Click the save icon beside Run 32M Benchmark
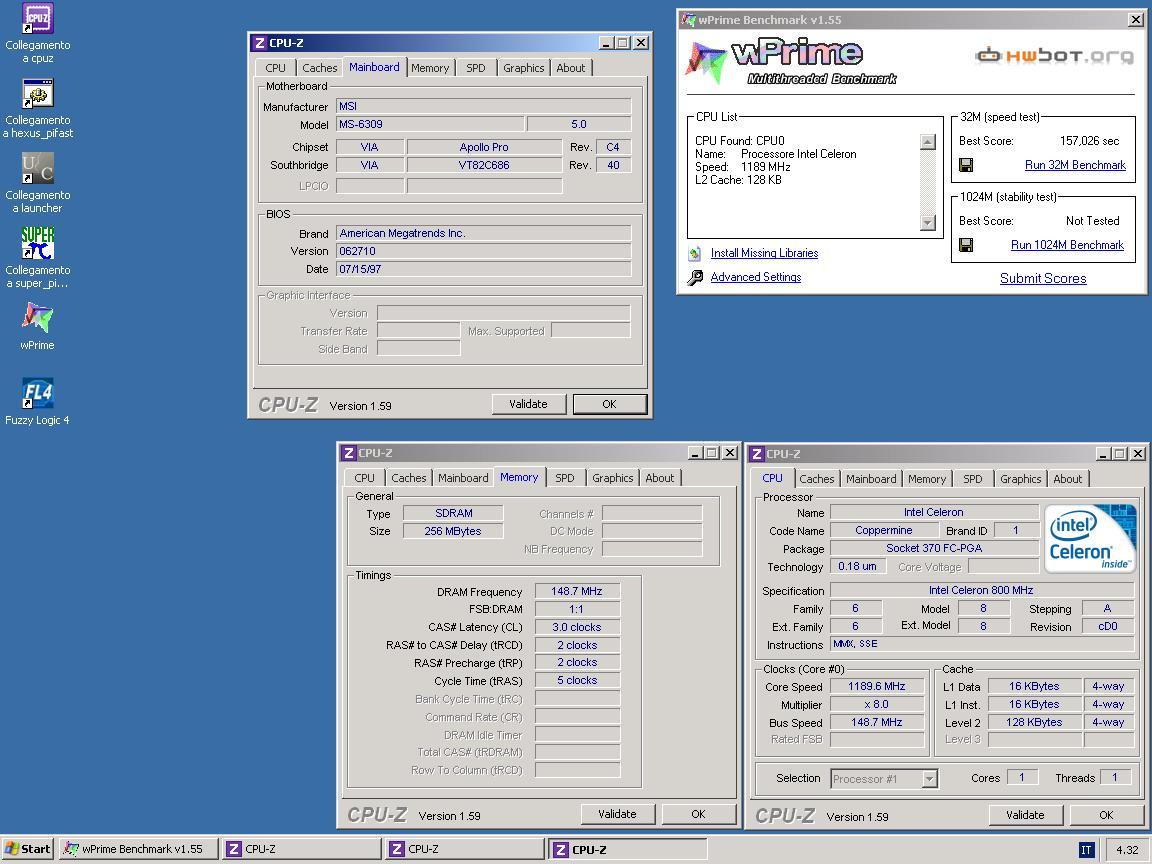Image resolution: width=1152 pixels, height=864 pixels. [966, 165]
